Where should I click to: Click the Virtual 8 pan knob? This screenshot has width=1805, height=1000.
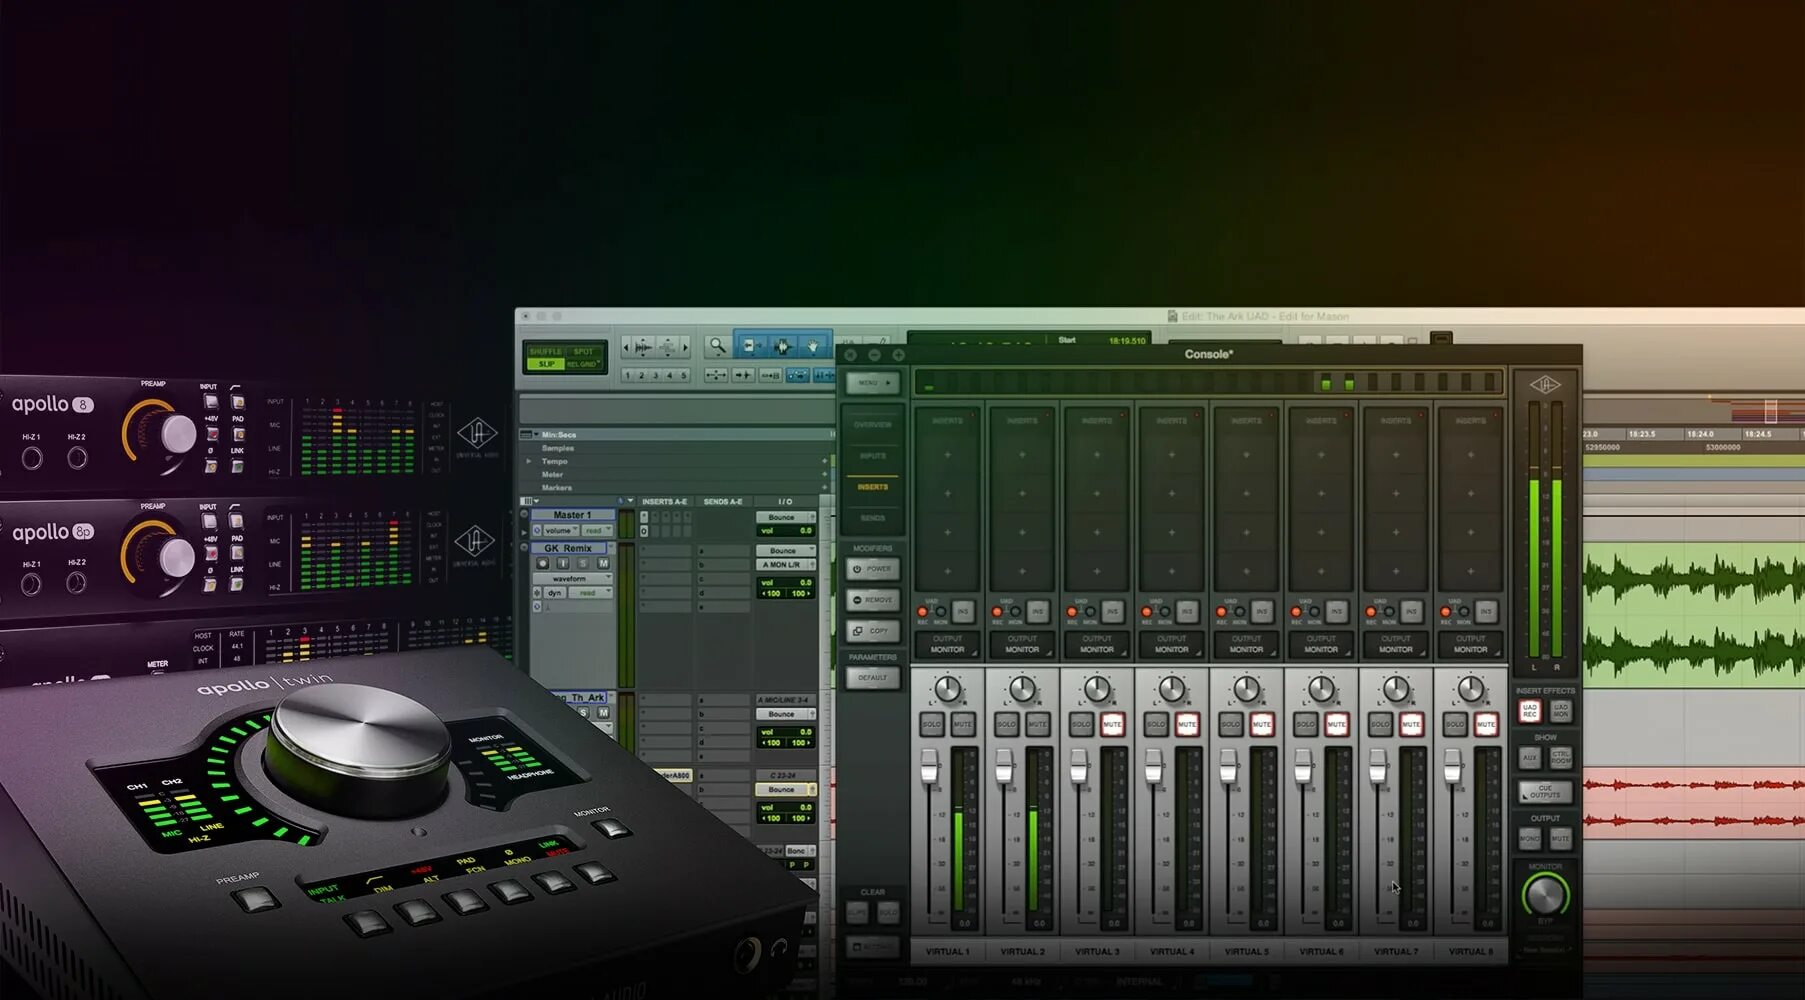(x=1470, y=688)
